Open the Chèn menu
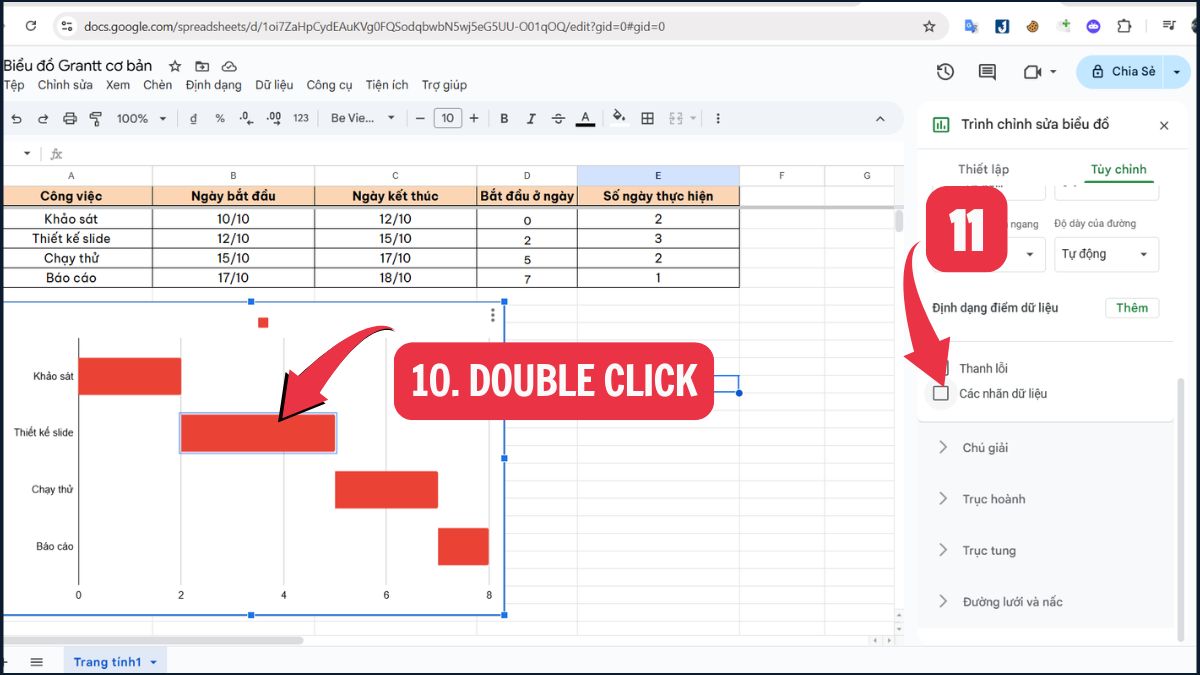 [x=157, y=85]
